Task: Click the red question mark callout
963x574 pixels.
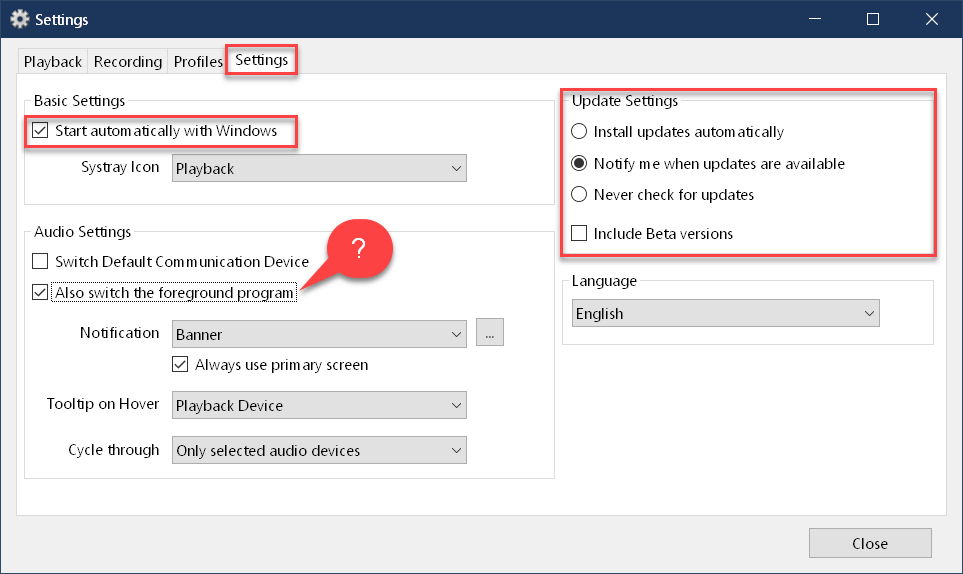Action: tap(359, 248)
